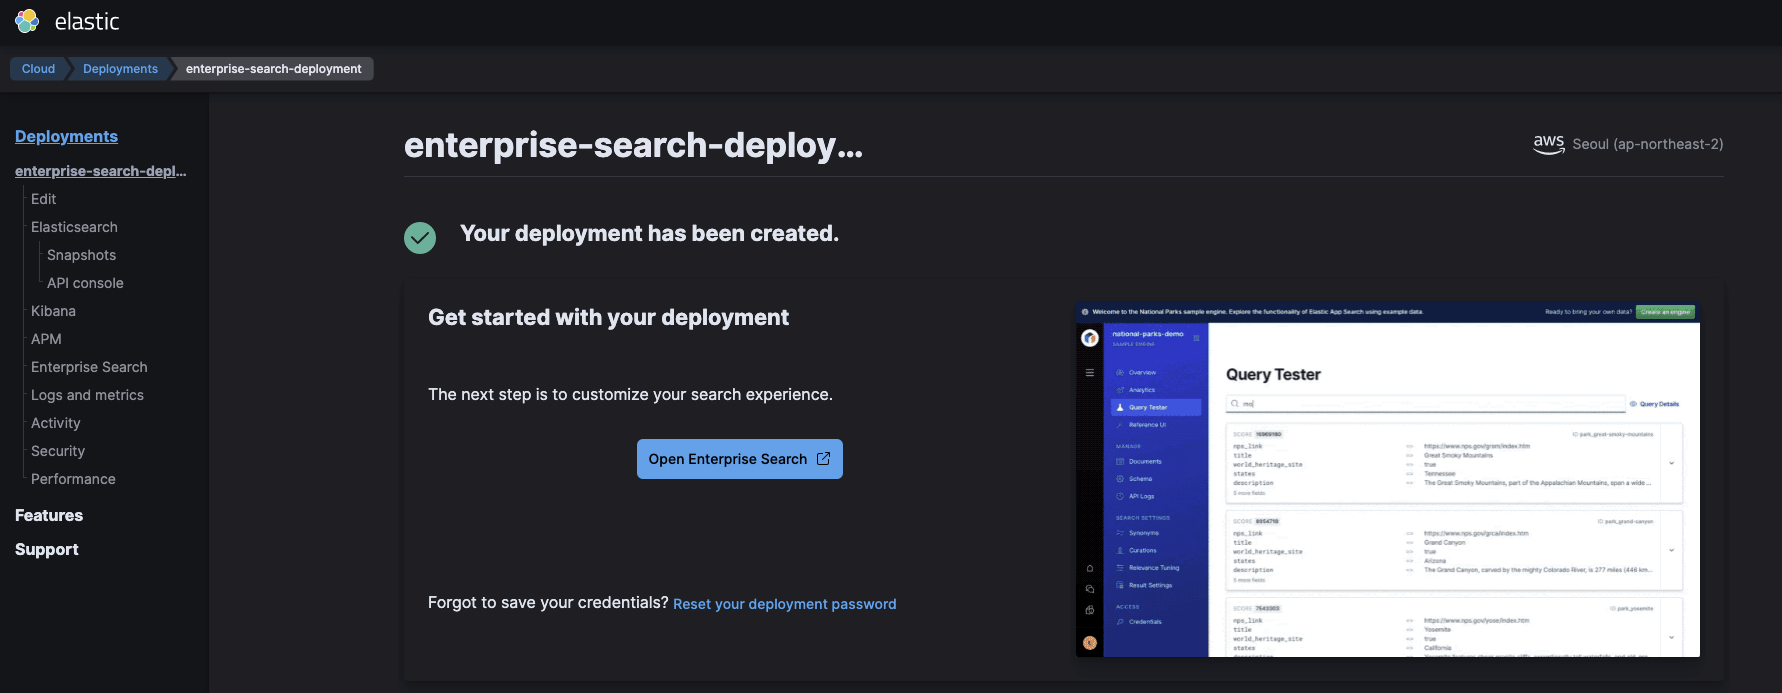Click Seoul (ap-northeast-2) region text
The image size is (1782, 693).
[1647, 144]
